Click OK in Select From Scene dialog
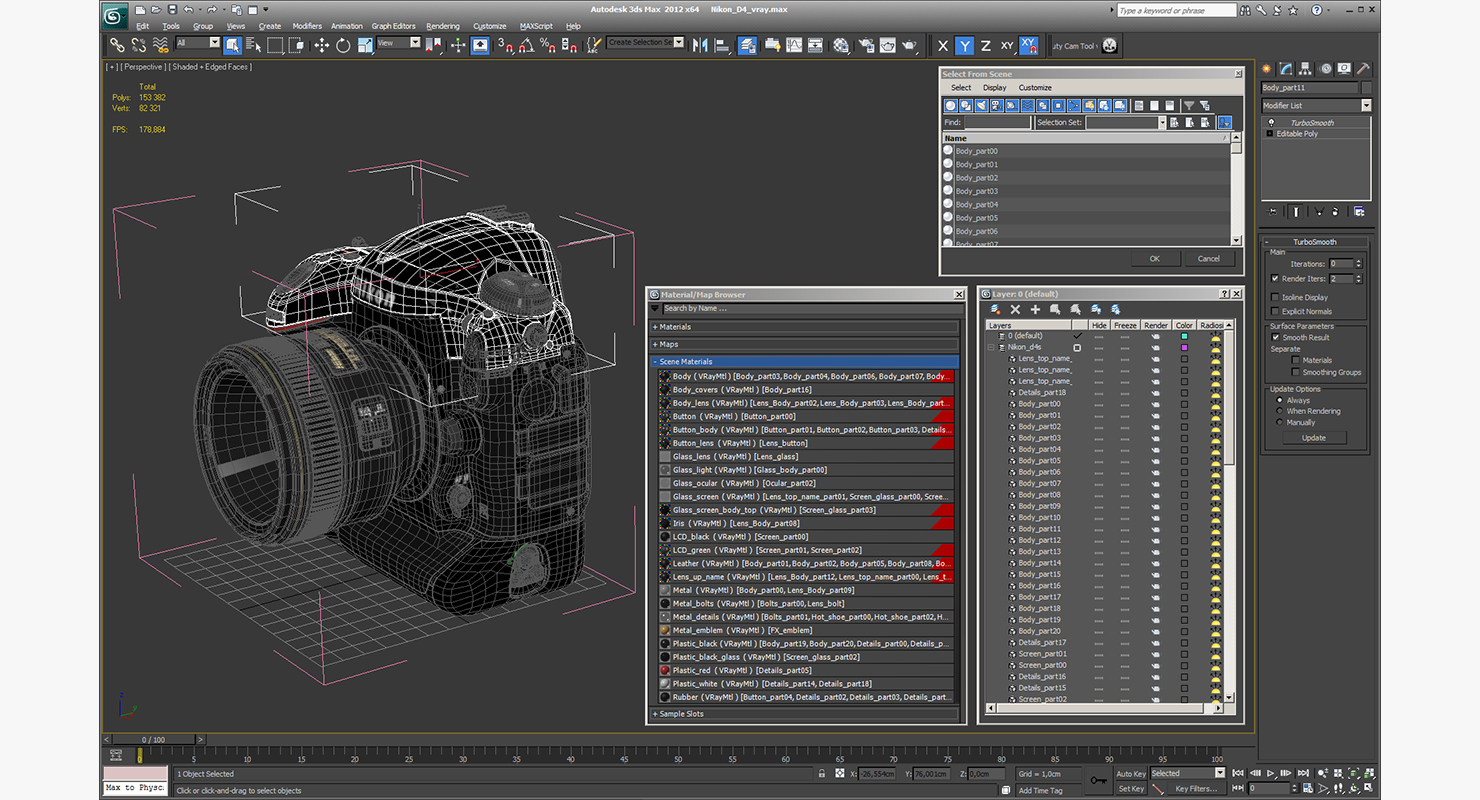Screen dimensions: 1480x800 point(1154,258)
